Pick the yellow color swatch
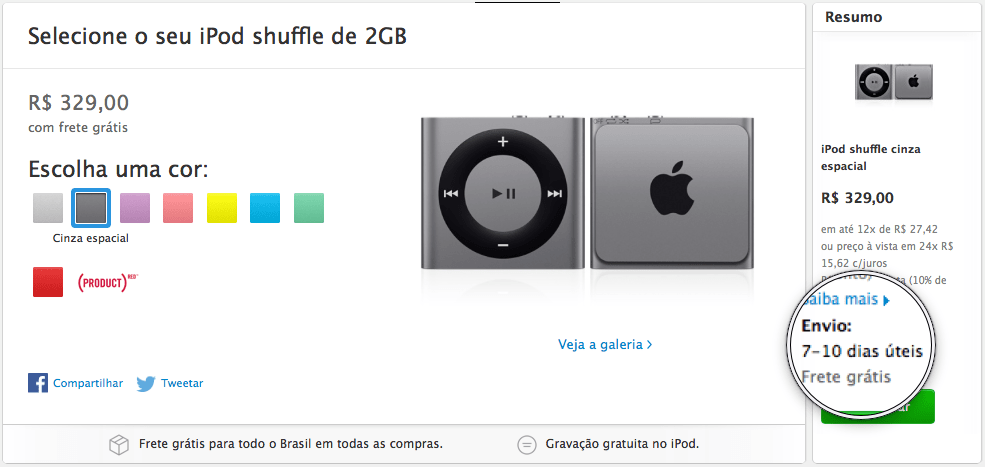Screen dimensions: 985x467 pyautogui.click(x=222, y=208)
